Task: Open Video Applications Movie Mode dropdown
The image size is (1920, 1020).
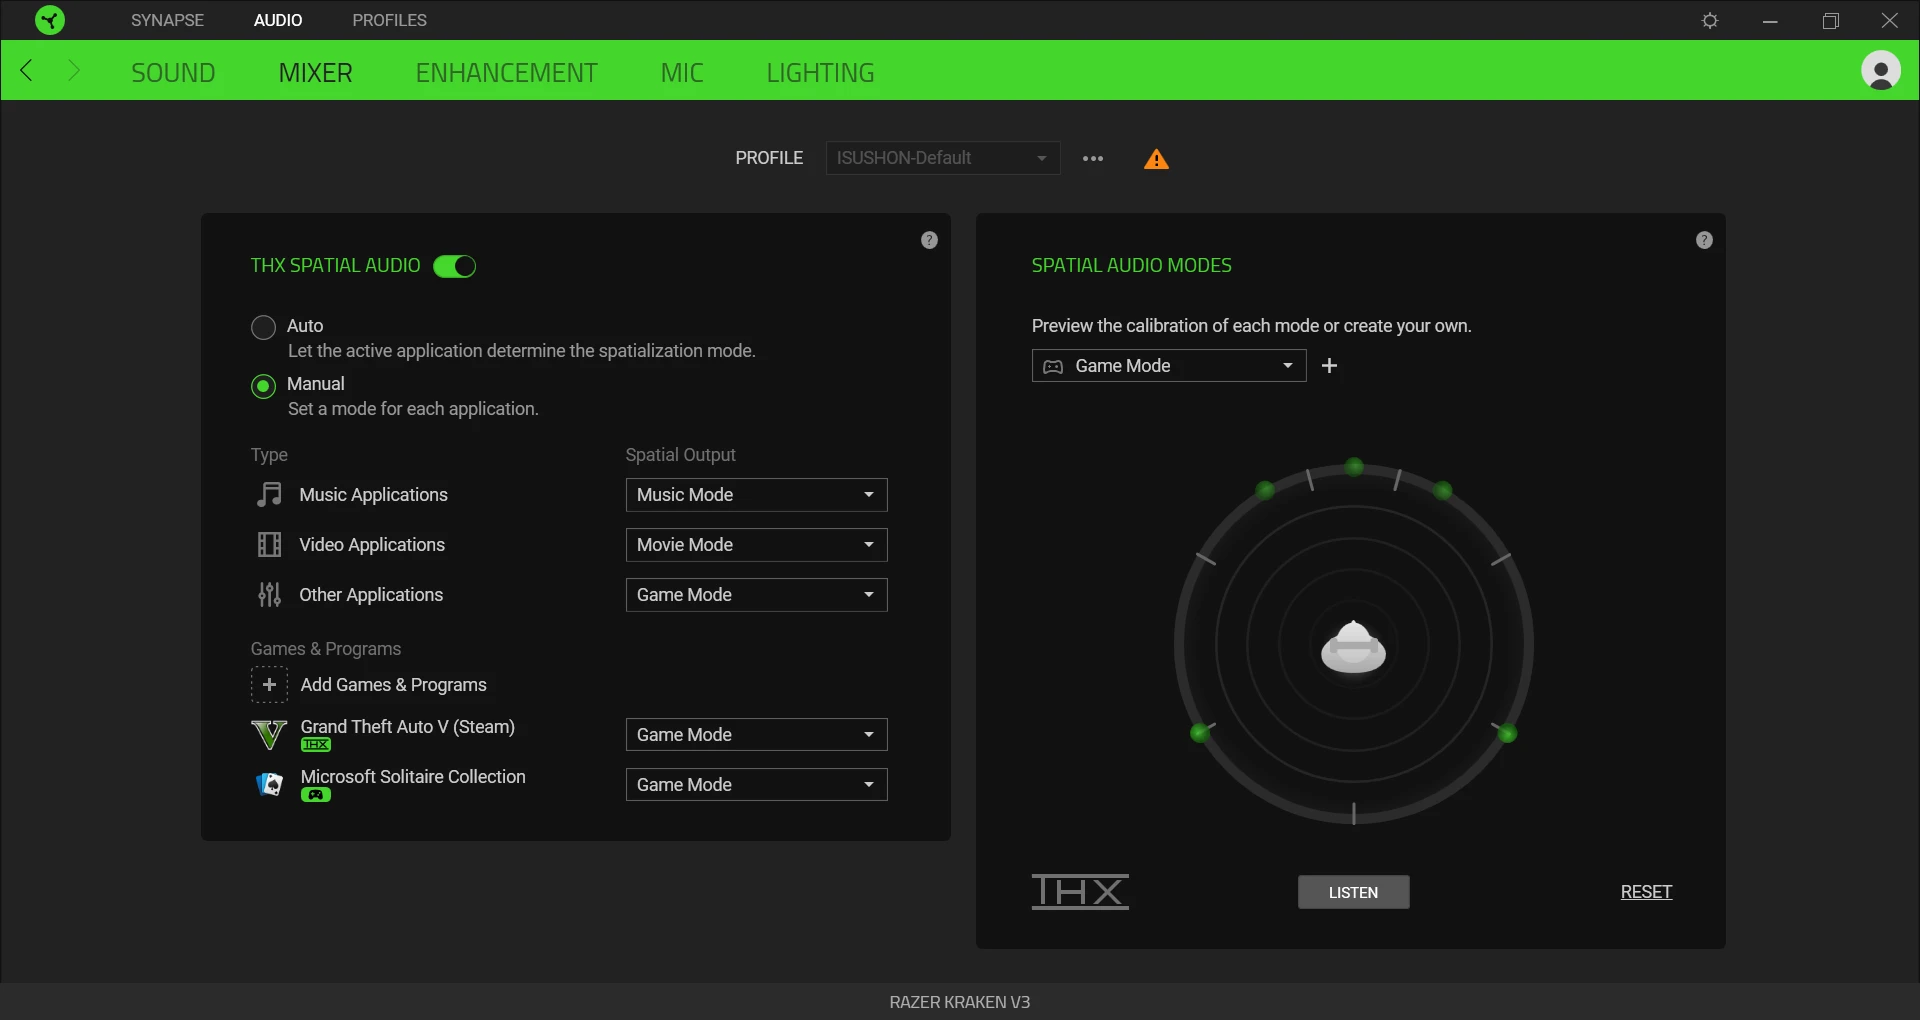Action: (756, 545)
